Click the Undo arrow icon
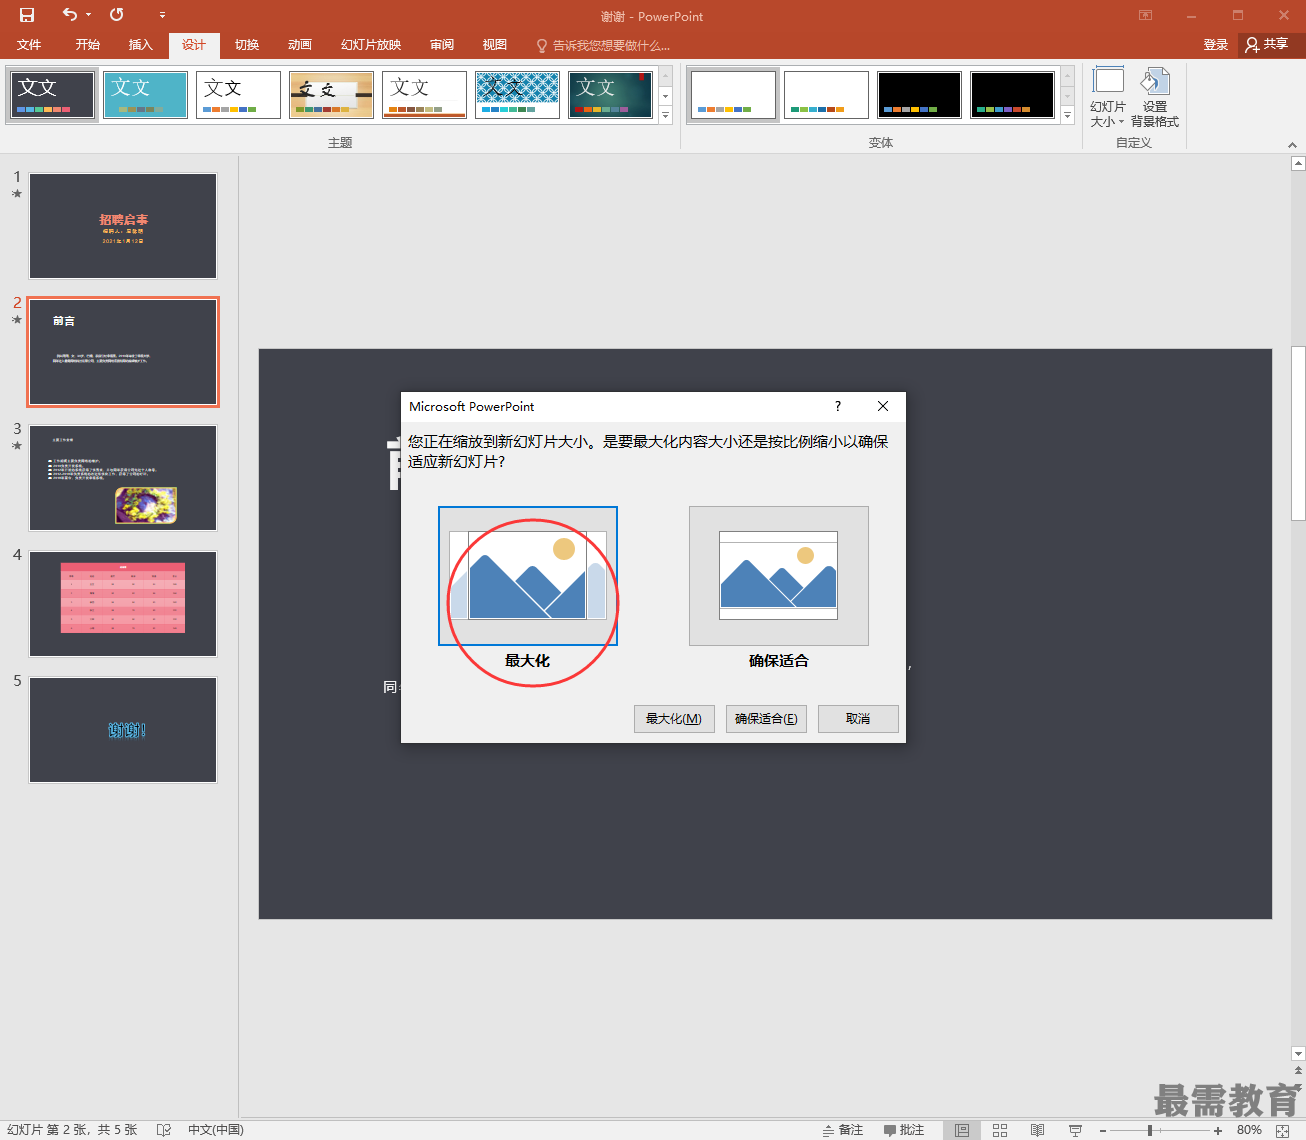 pos(69,15)
